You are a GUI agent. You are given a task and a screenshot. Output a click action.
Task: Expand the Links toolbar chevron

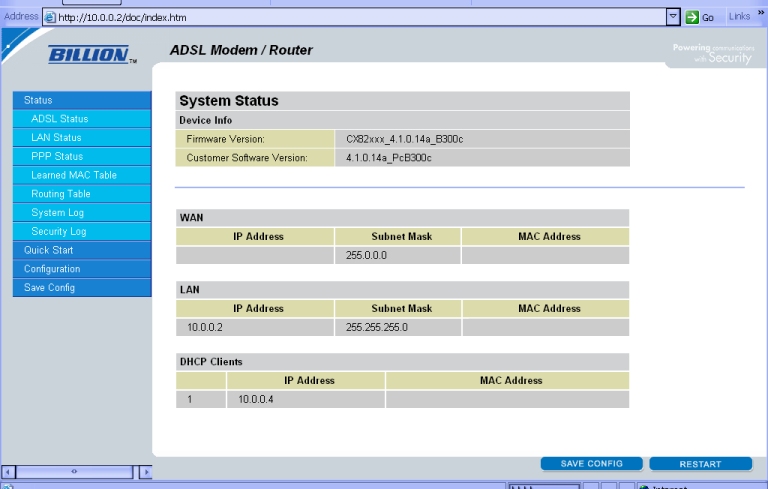coord(761,13)
